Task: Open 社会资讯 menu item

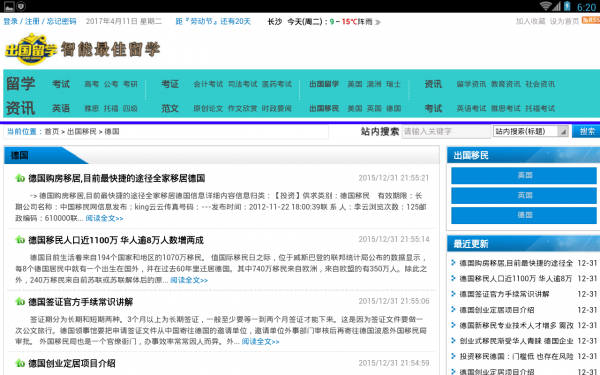Action: [x=540, y=84]
